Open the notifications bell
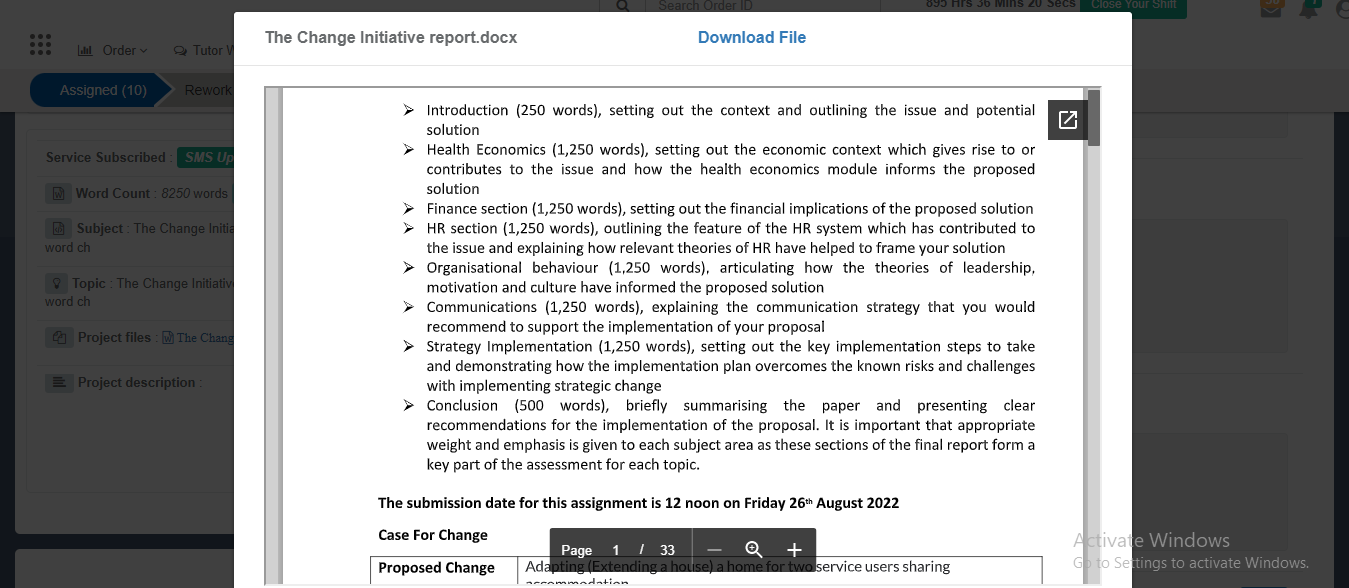 [x=1308, y=10]
